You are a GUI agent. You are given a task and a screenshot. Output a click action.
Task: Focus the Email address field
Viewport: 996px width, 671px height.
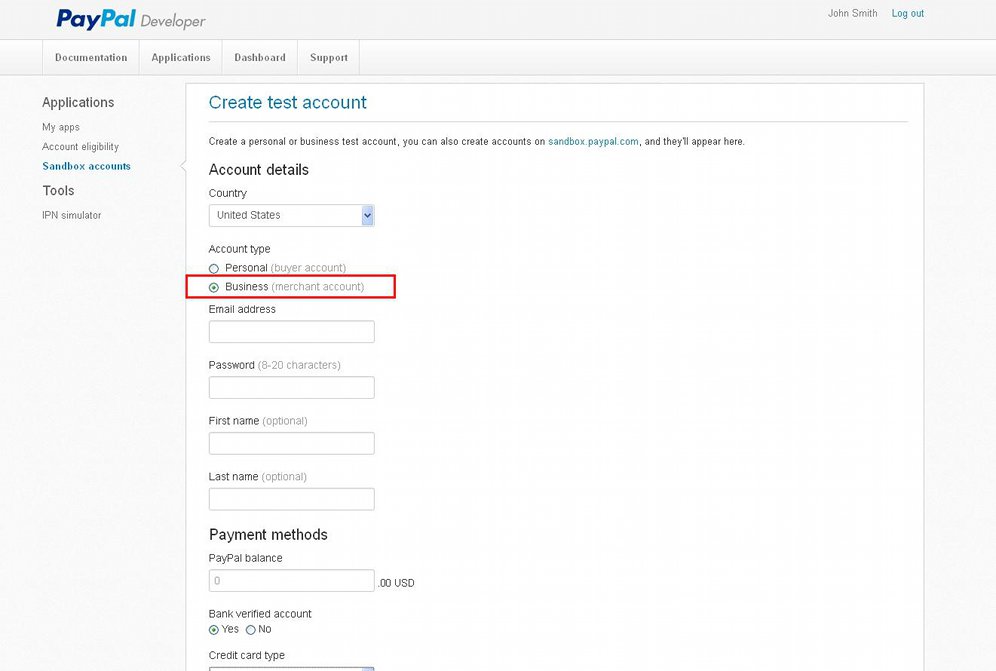tap(292, 332)
